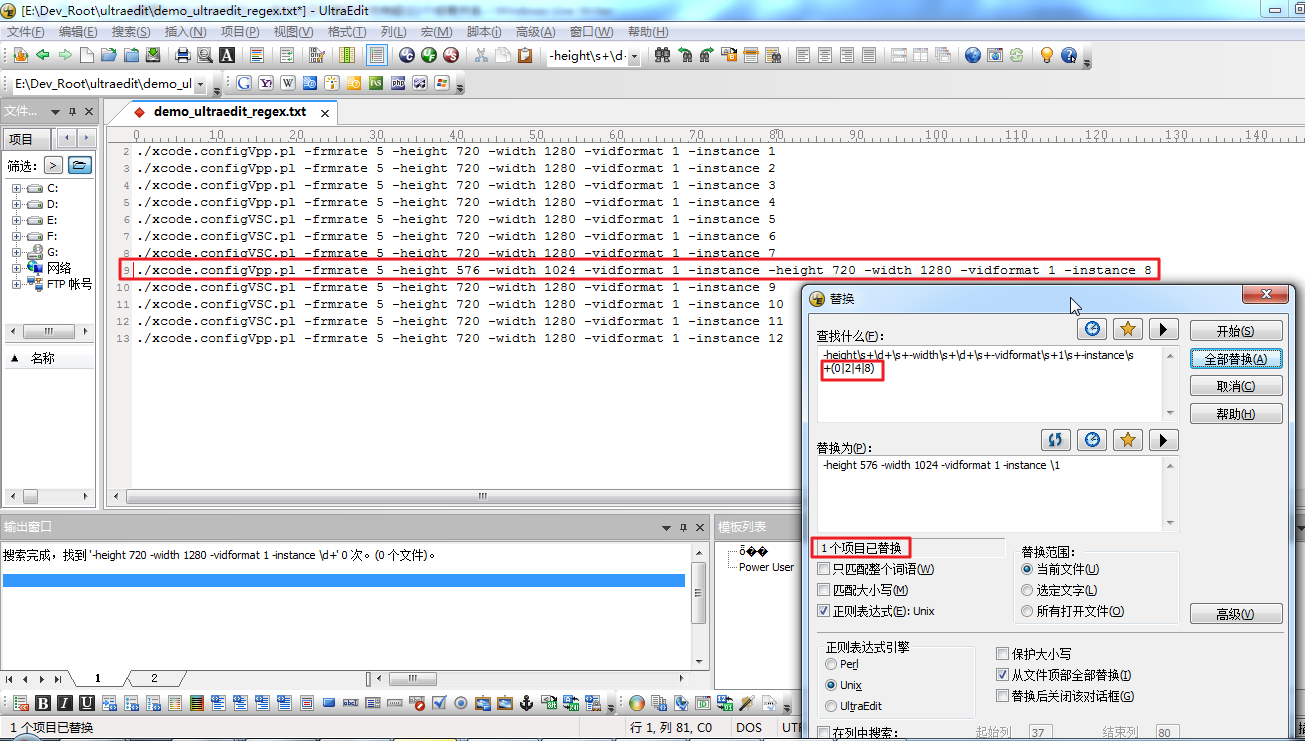
Task: Click the star favorites icon beside Find What
Action: point(1127,329)
